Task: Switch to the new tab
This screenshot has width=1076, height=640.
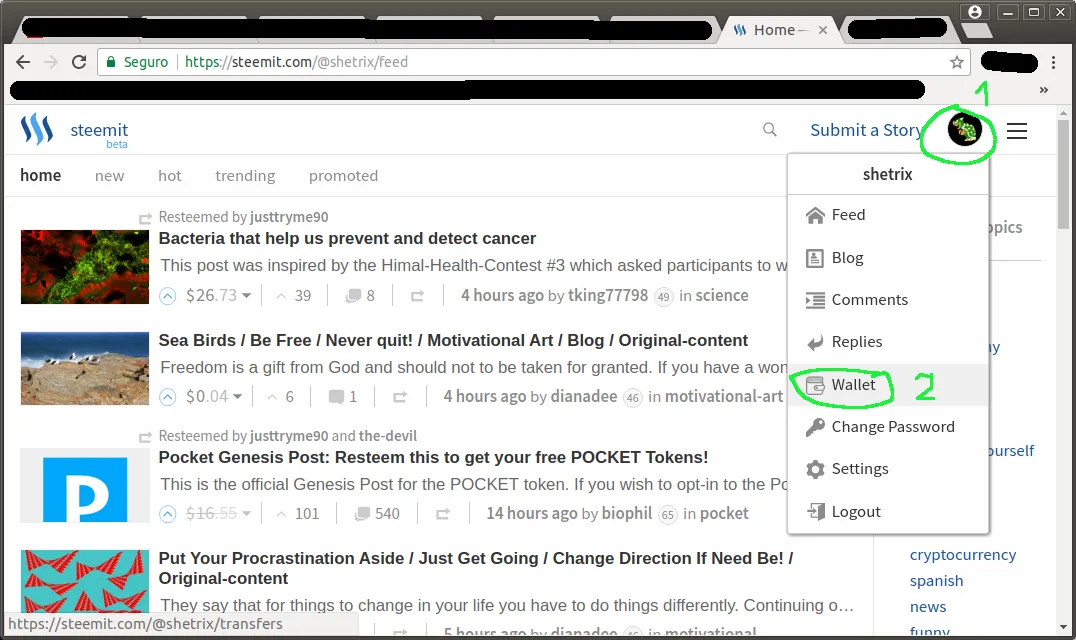Action: (x=110, y=176)
